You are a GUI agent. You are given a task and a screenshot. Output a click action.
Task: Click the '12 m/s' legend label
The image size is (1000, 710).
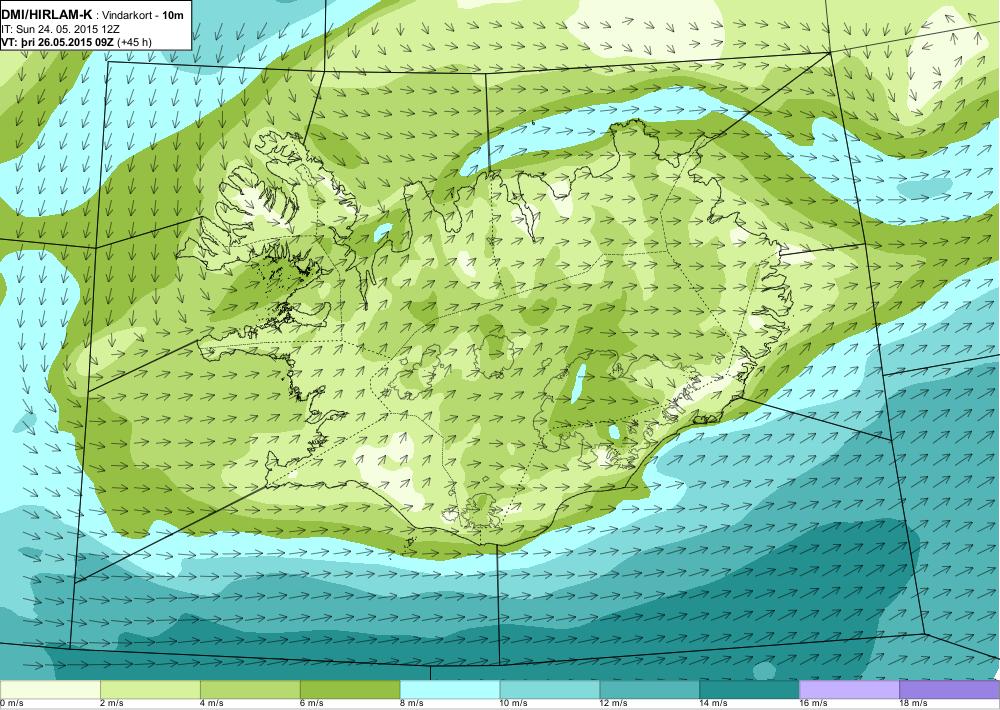point(614,704)
